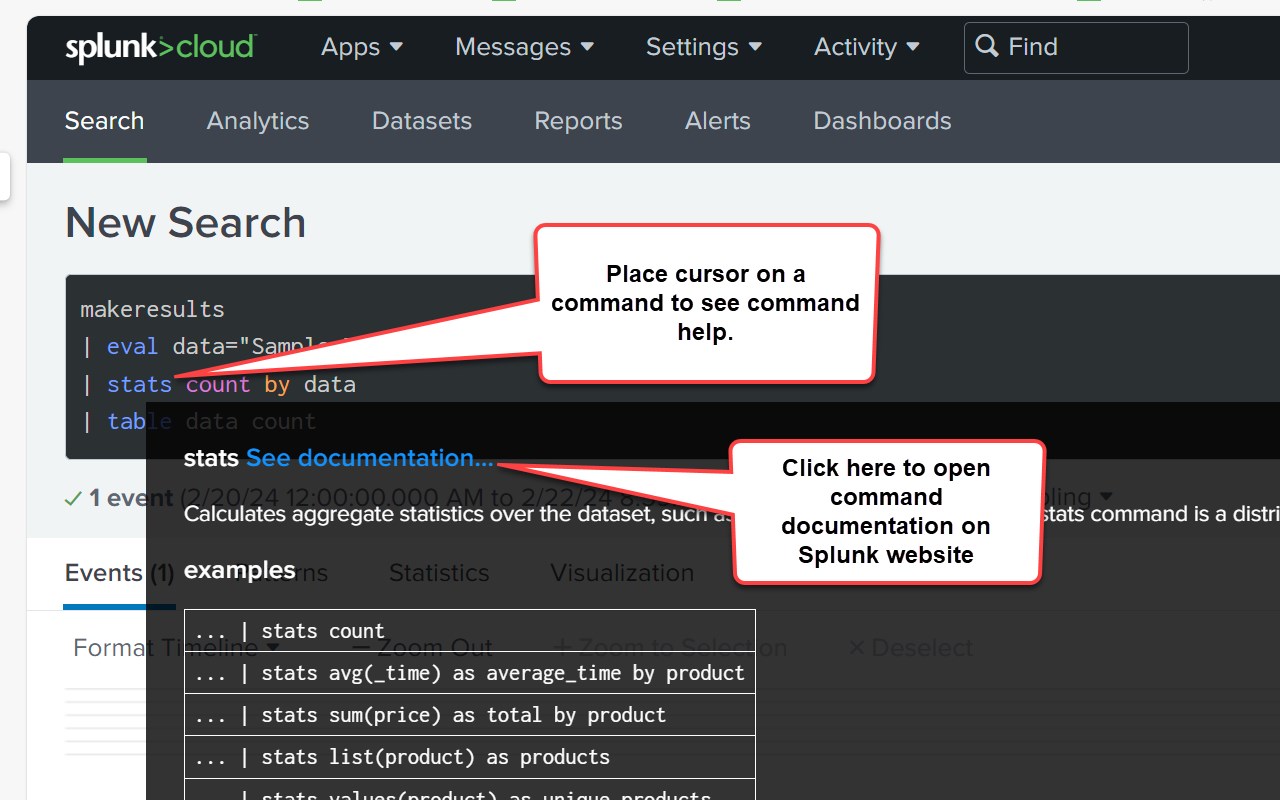Expand the Settings menu

click(x=704, y=47)
